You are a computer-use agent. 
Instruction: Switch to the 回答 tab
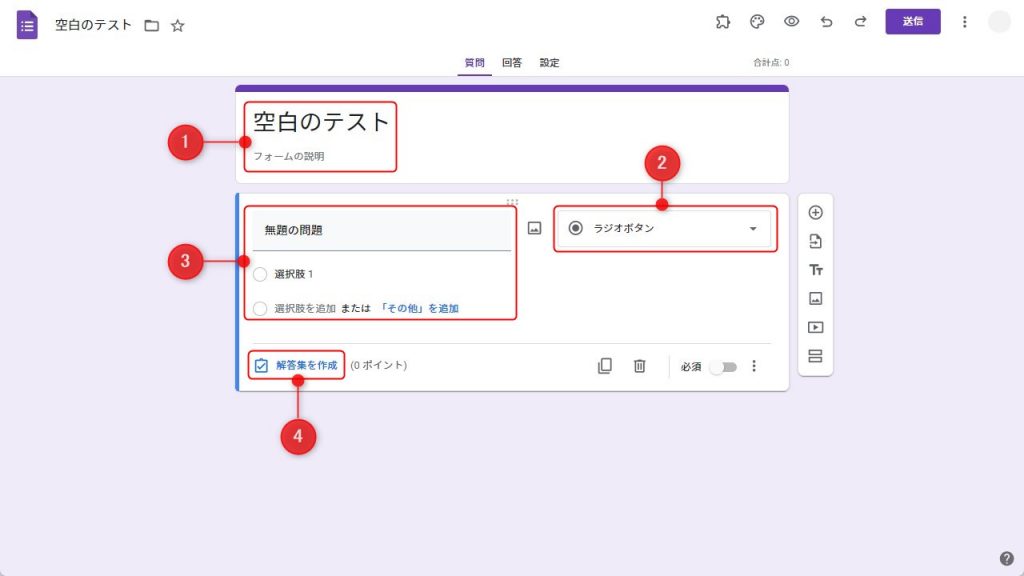[512, 63]
